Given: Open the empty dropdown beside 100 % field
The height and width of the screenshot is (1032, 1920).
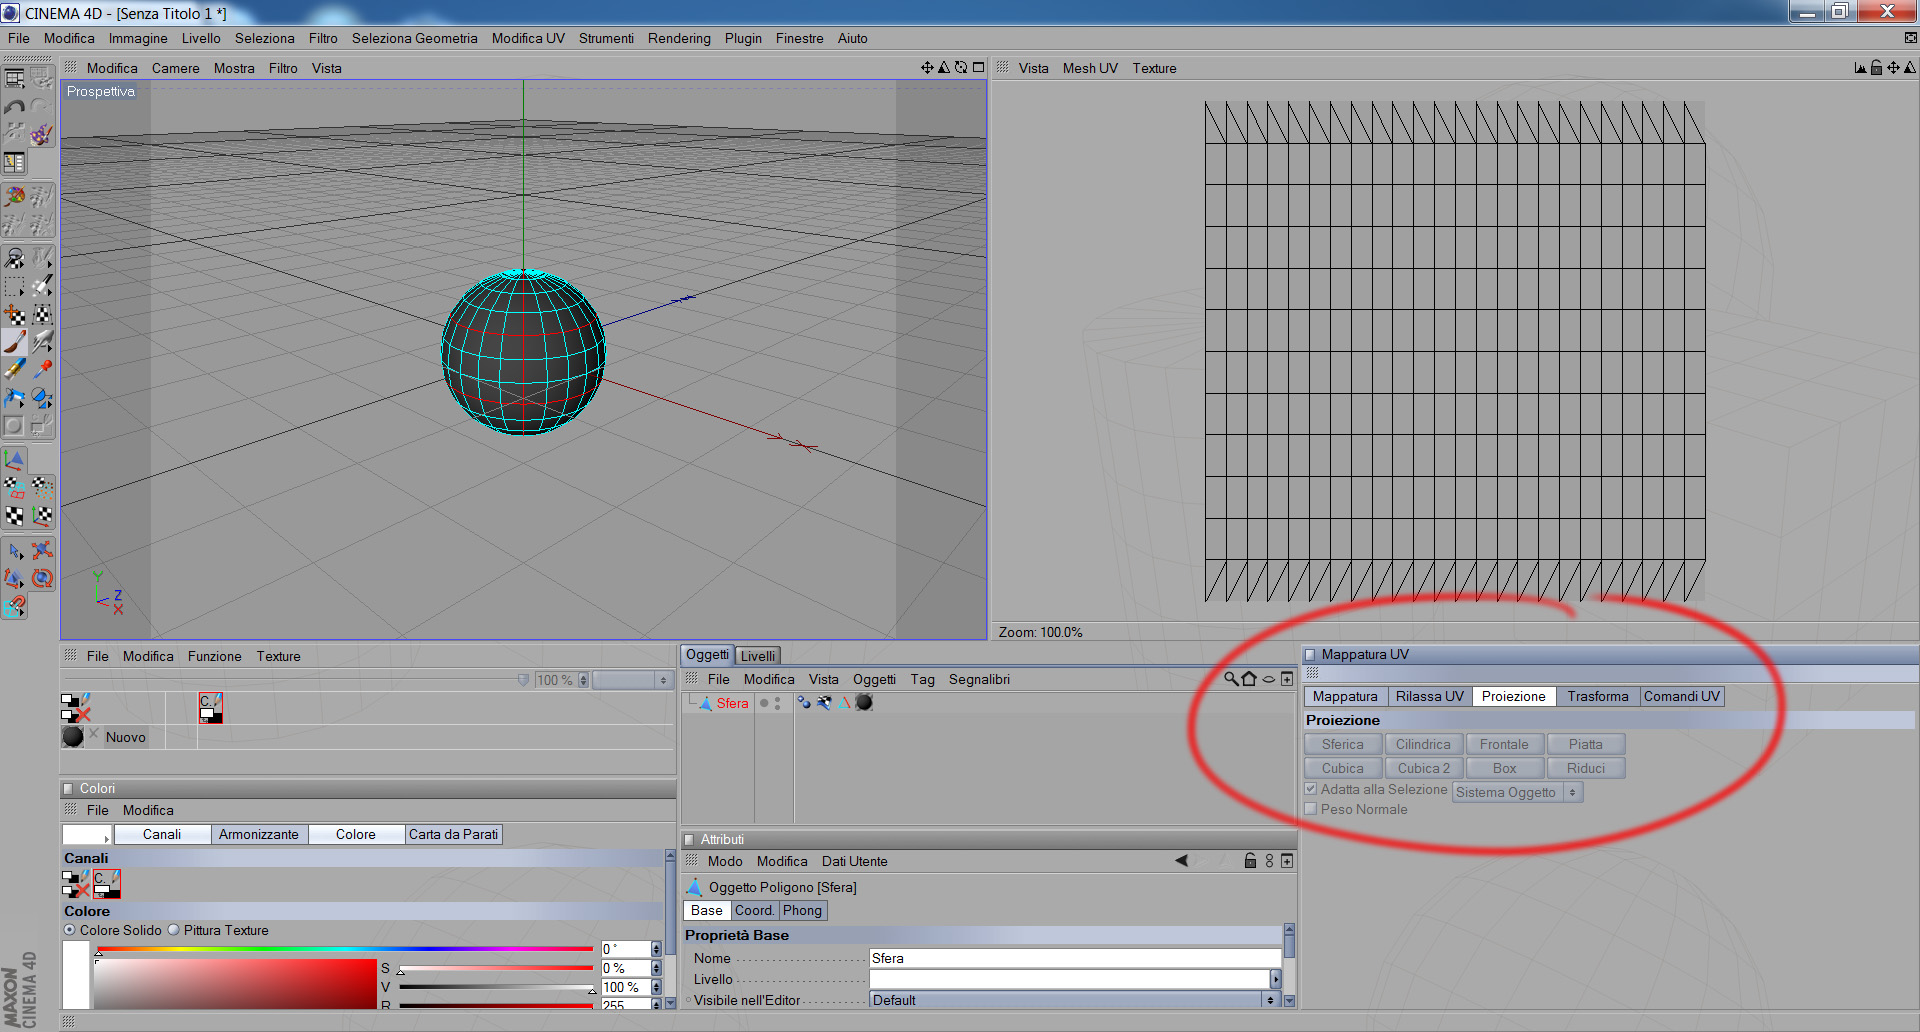Looking at the screenshot, I should coord(632,680).
